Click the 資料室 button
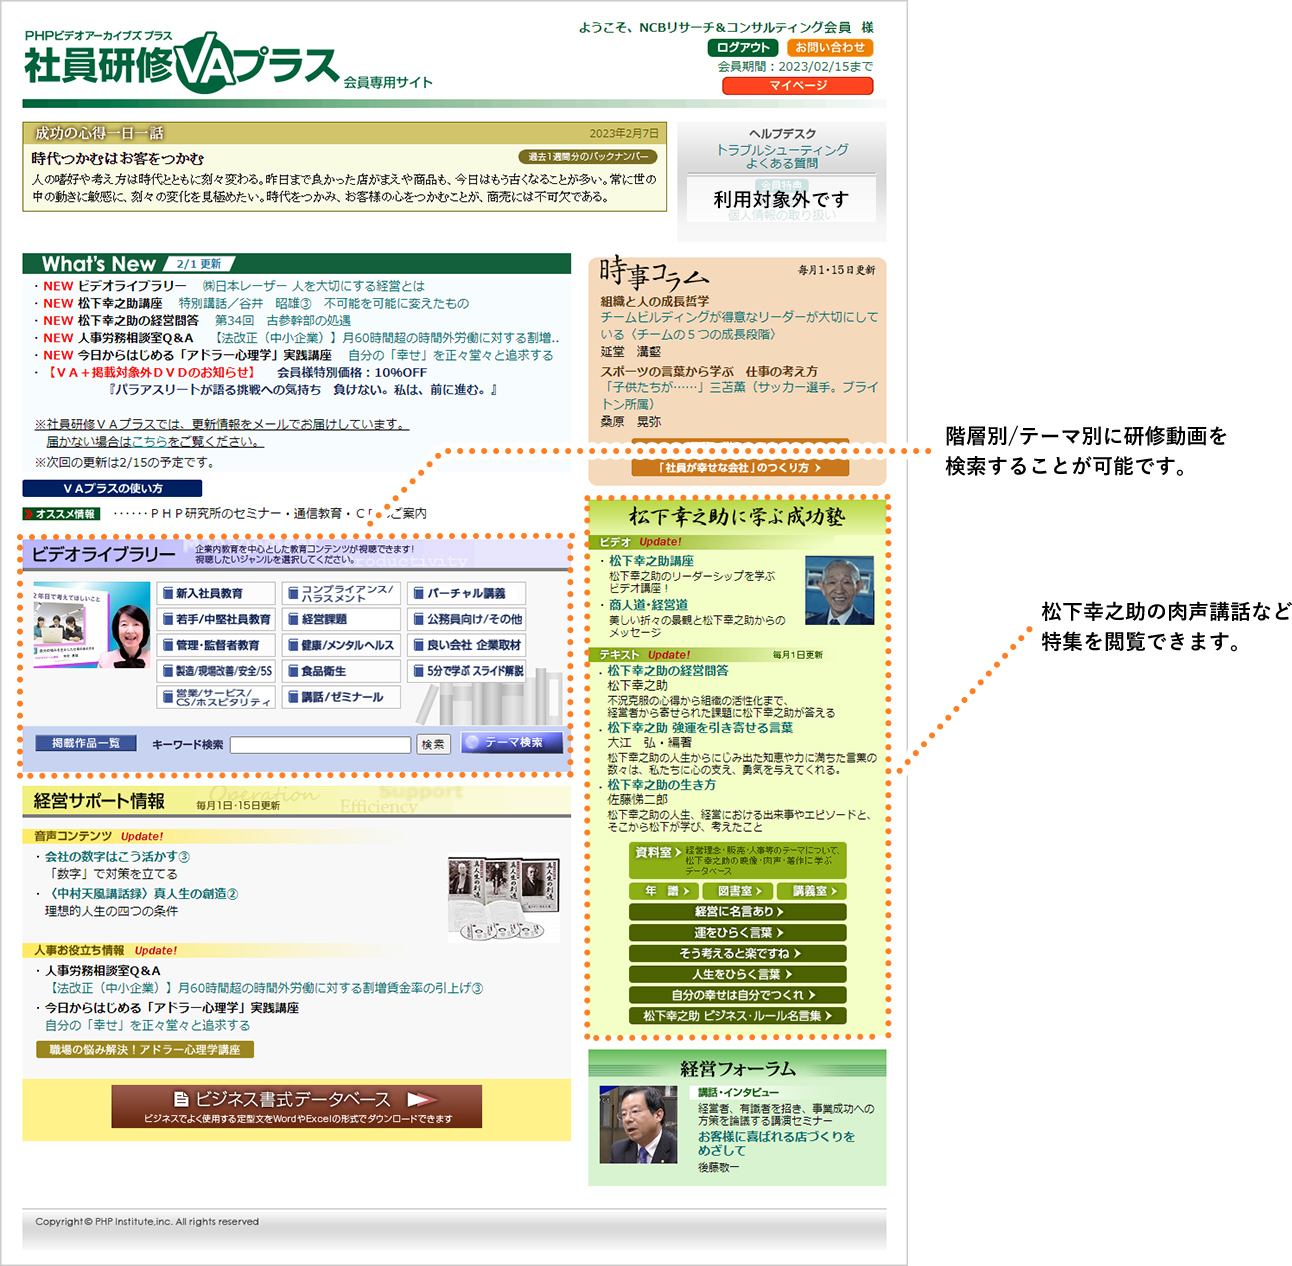Screen dimensions: 1292x1266 [x=738, y=860]
